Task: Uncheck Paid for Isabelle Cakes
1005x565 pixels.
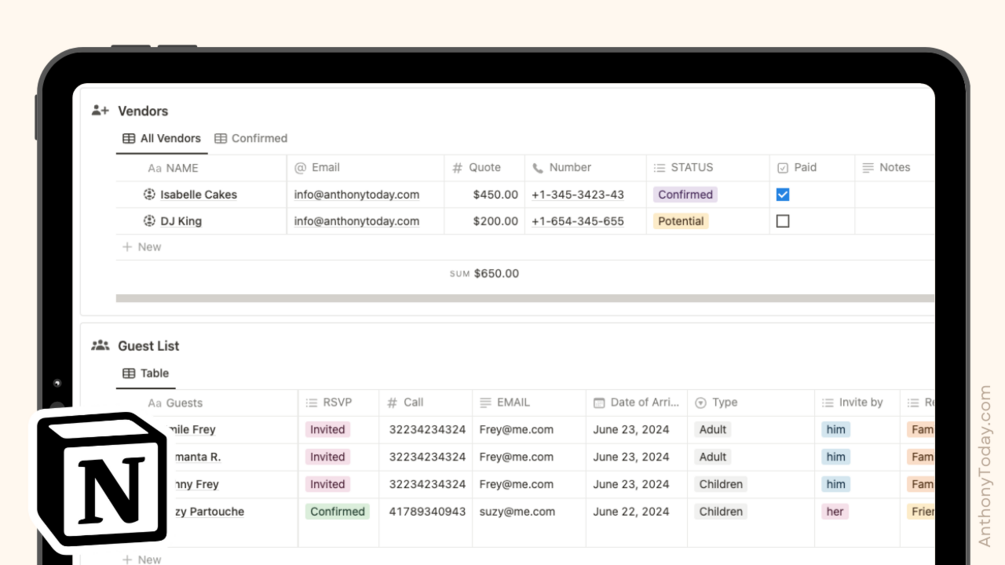Action: click(x=783, y=195)
